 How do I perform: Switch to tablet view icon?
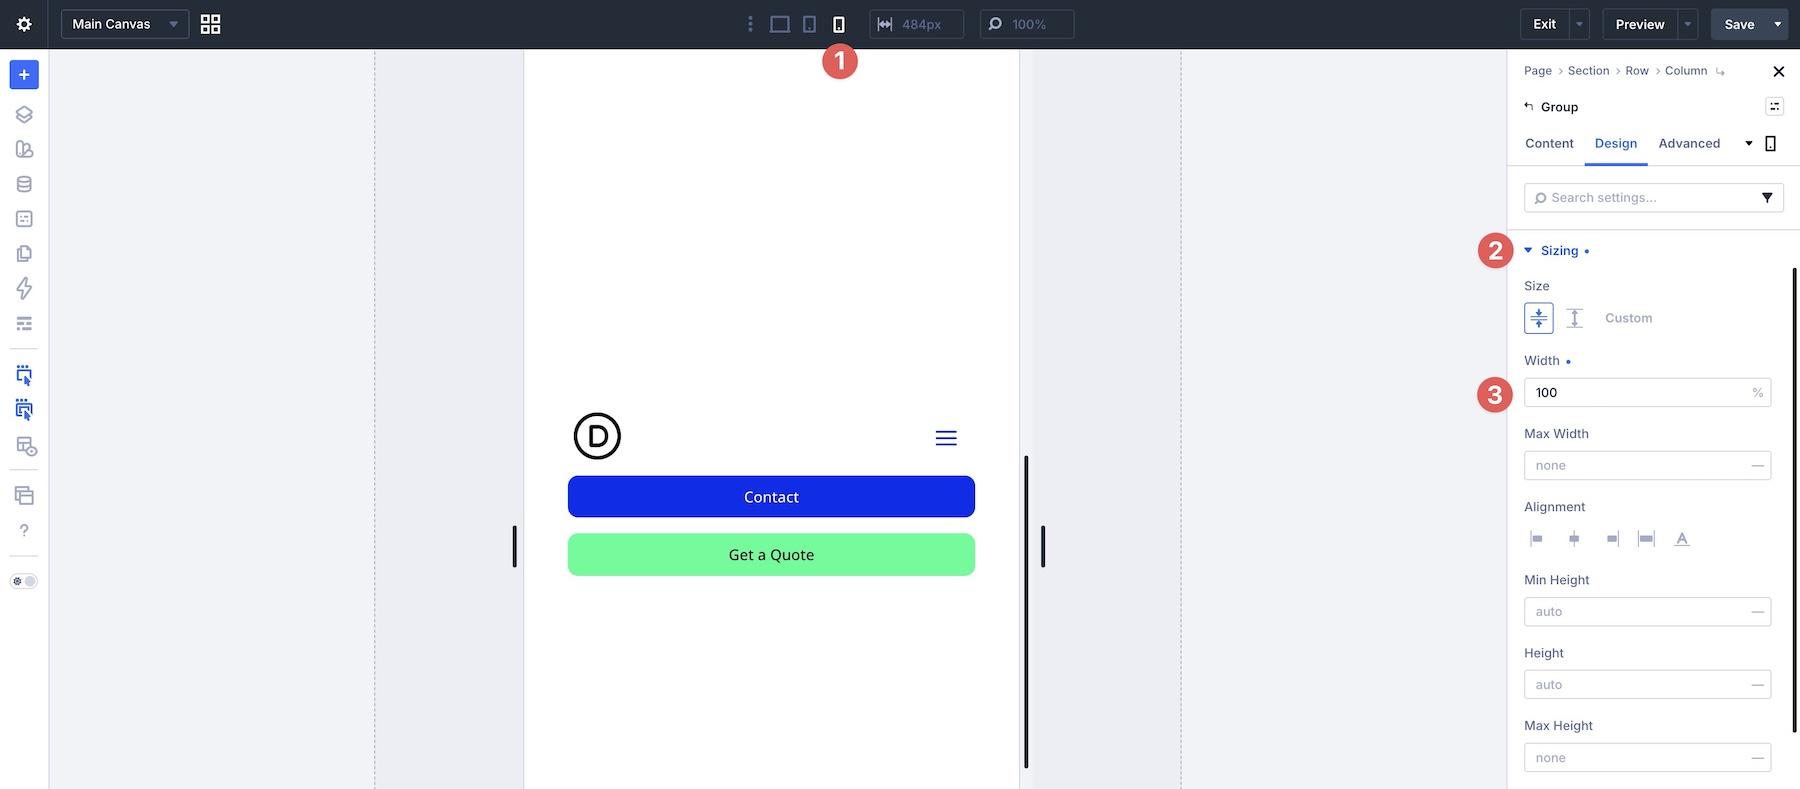(x=810, y=24)
